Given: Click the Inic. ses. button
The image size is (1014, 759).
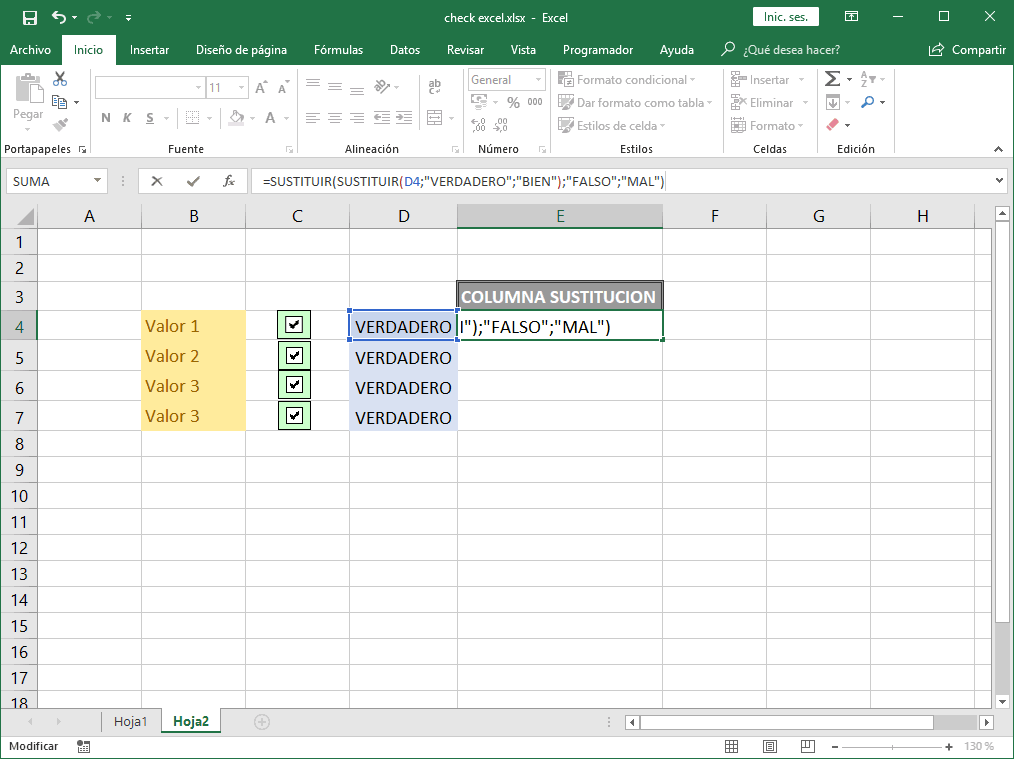Looking at the screenshot, I should 785,16.
